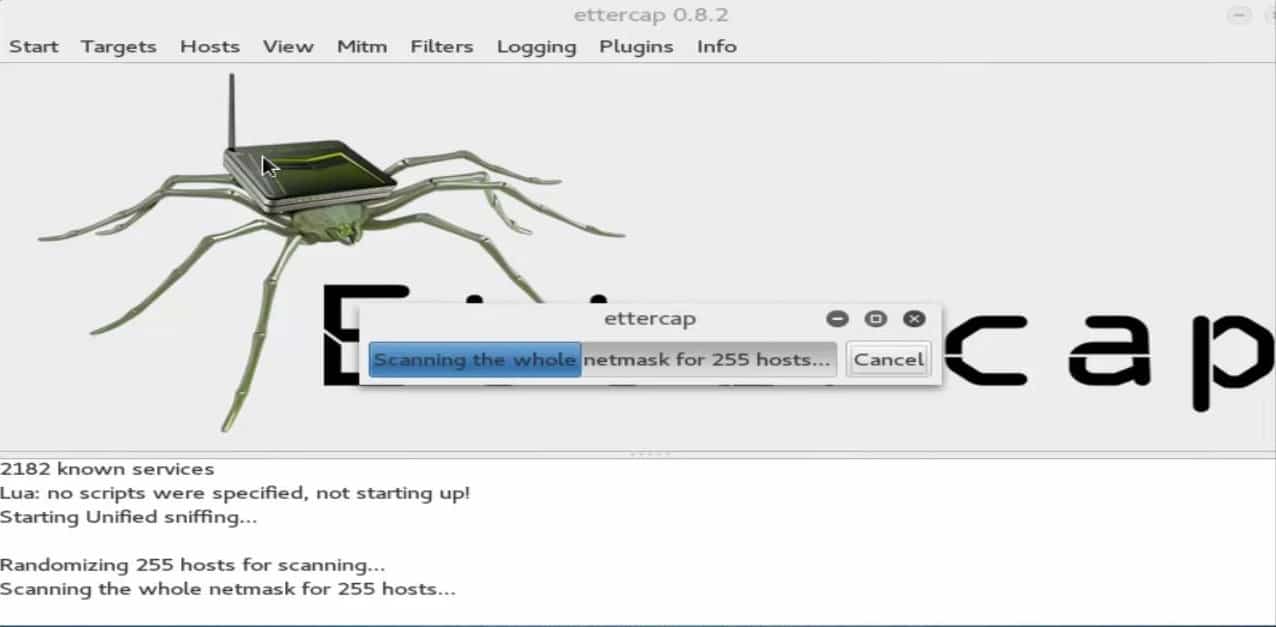Click 'Lua: no scripts were specified' log line

tap(235, 493)
